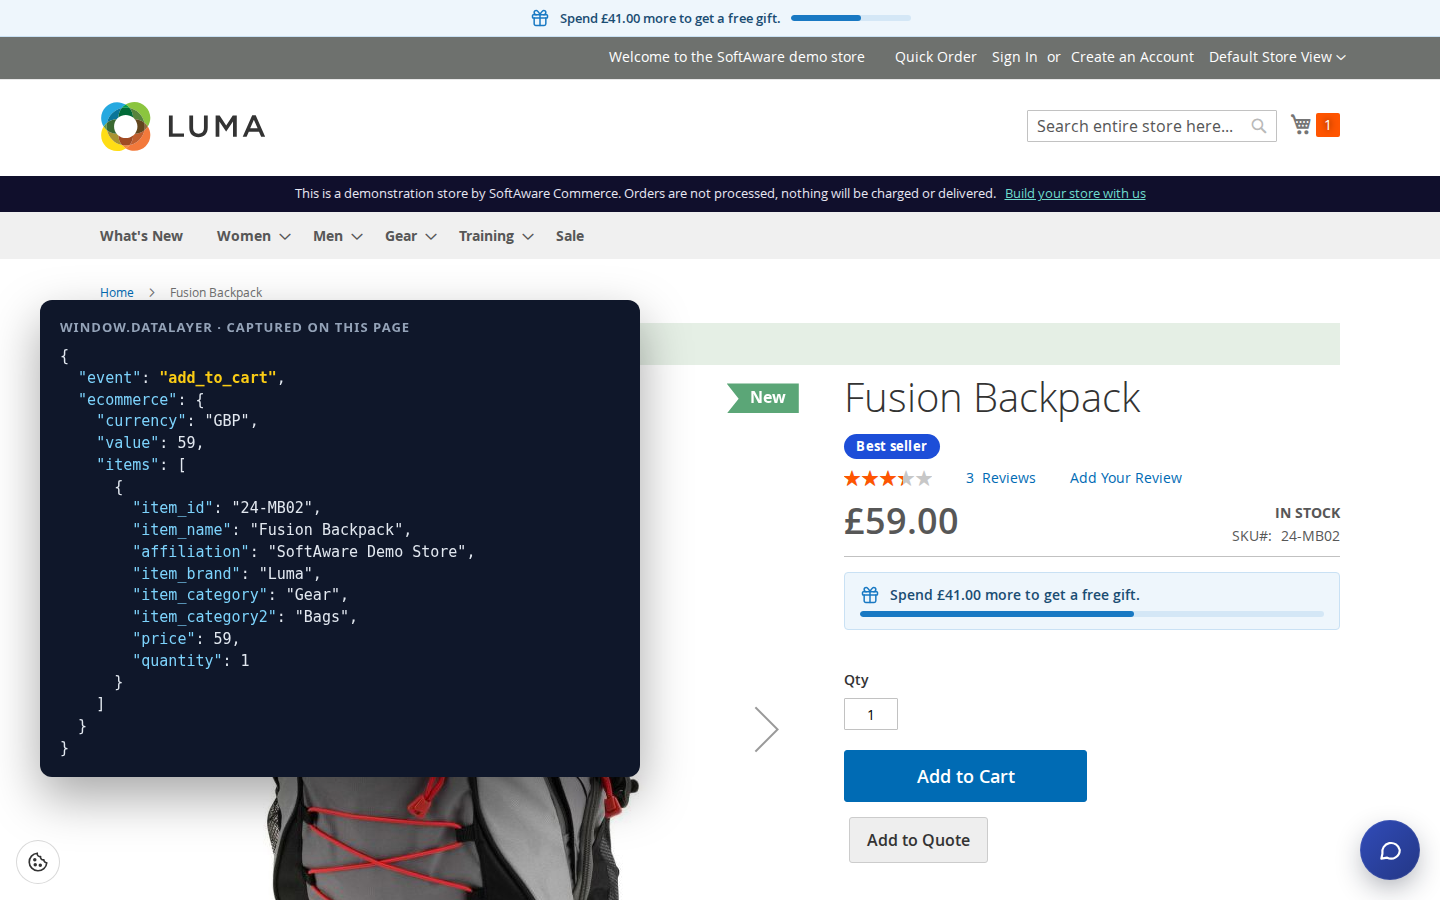Viewport: 1440px width, 900px height.
Task: Click Sign In link
Action: click(x=1014, y=57)
